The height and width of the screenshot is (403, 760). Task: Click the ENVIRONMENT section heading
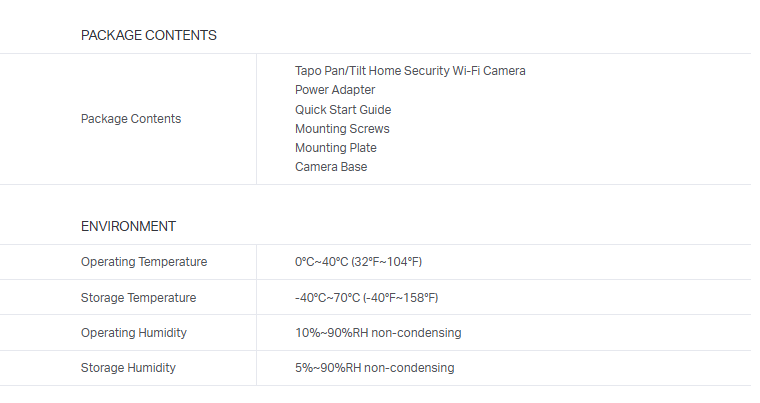(128, 226)
